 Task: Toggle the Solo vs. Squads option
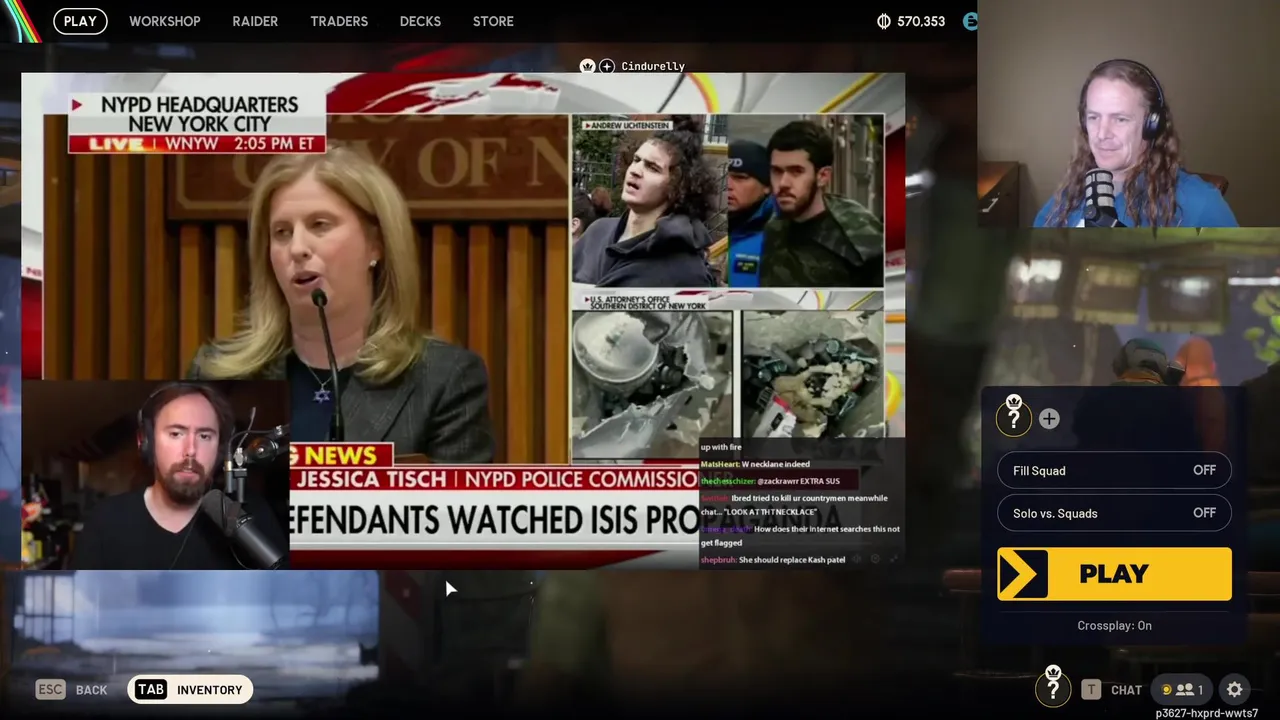[1114, 513]
